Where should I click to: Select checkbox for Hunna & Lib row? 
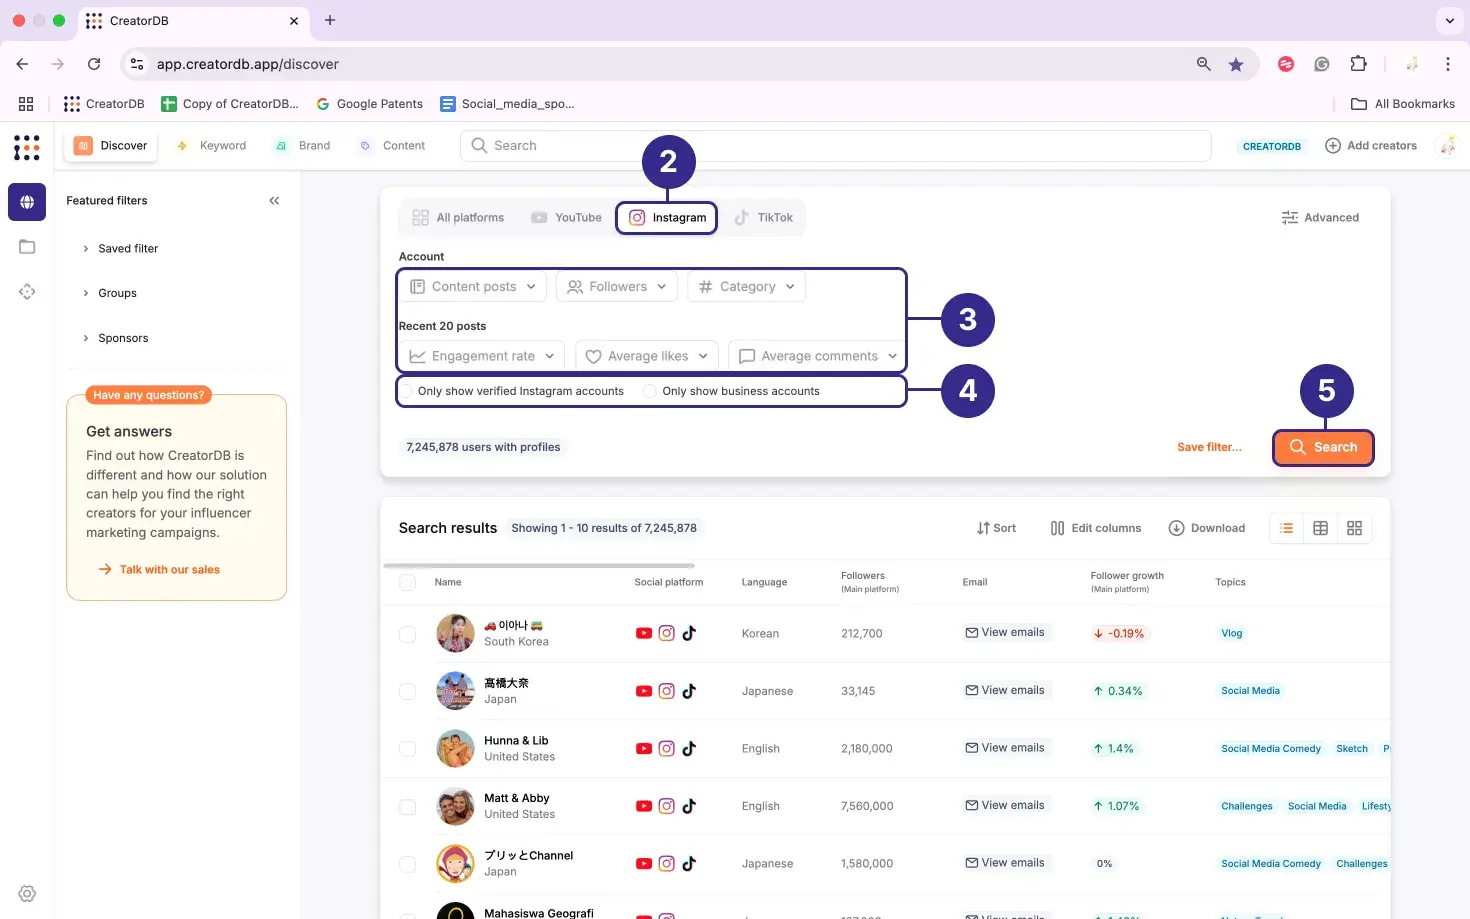(407, 748)
